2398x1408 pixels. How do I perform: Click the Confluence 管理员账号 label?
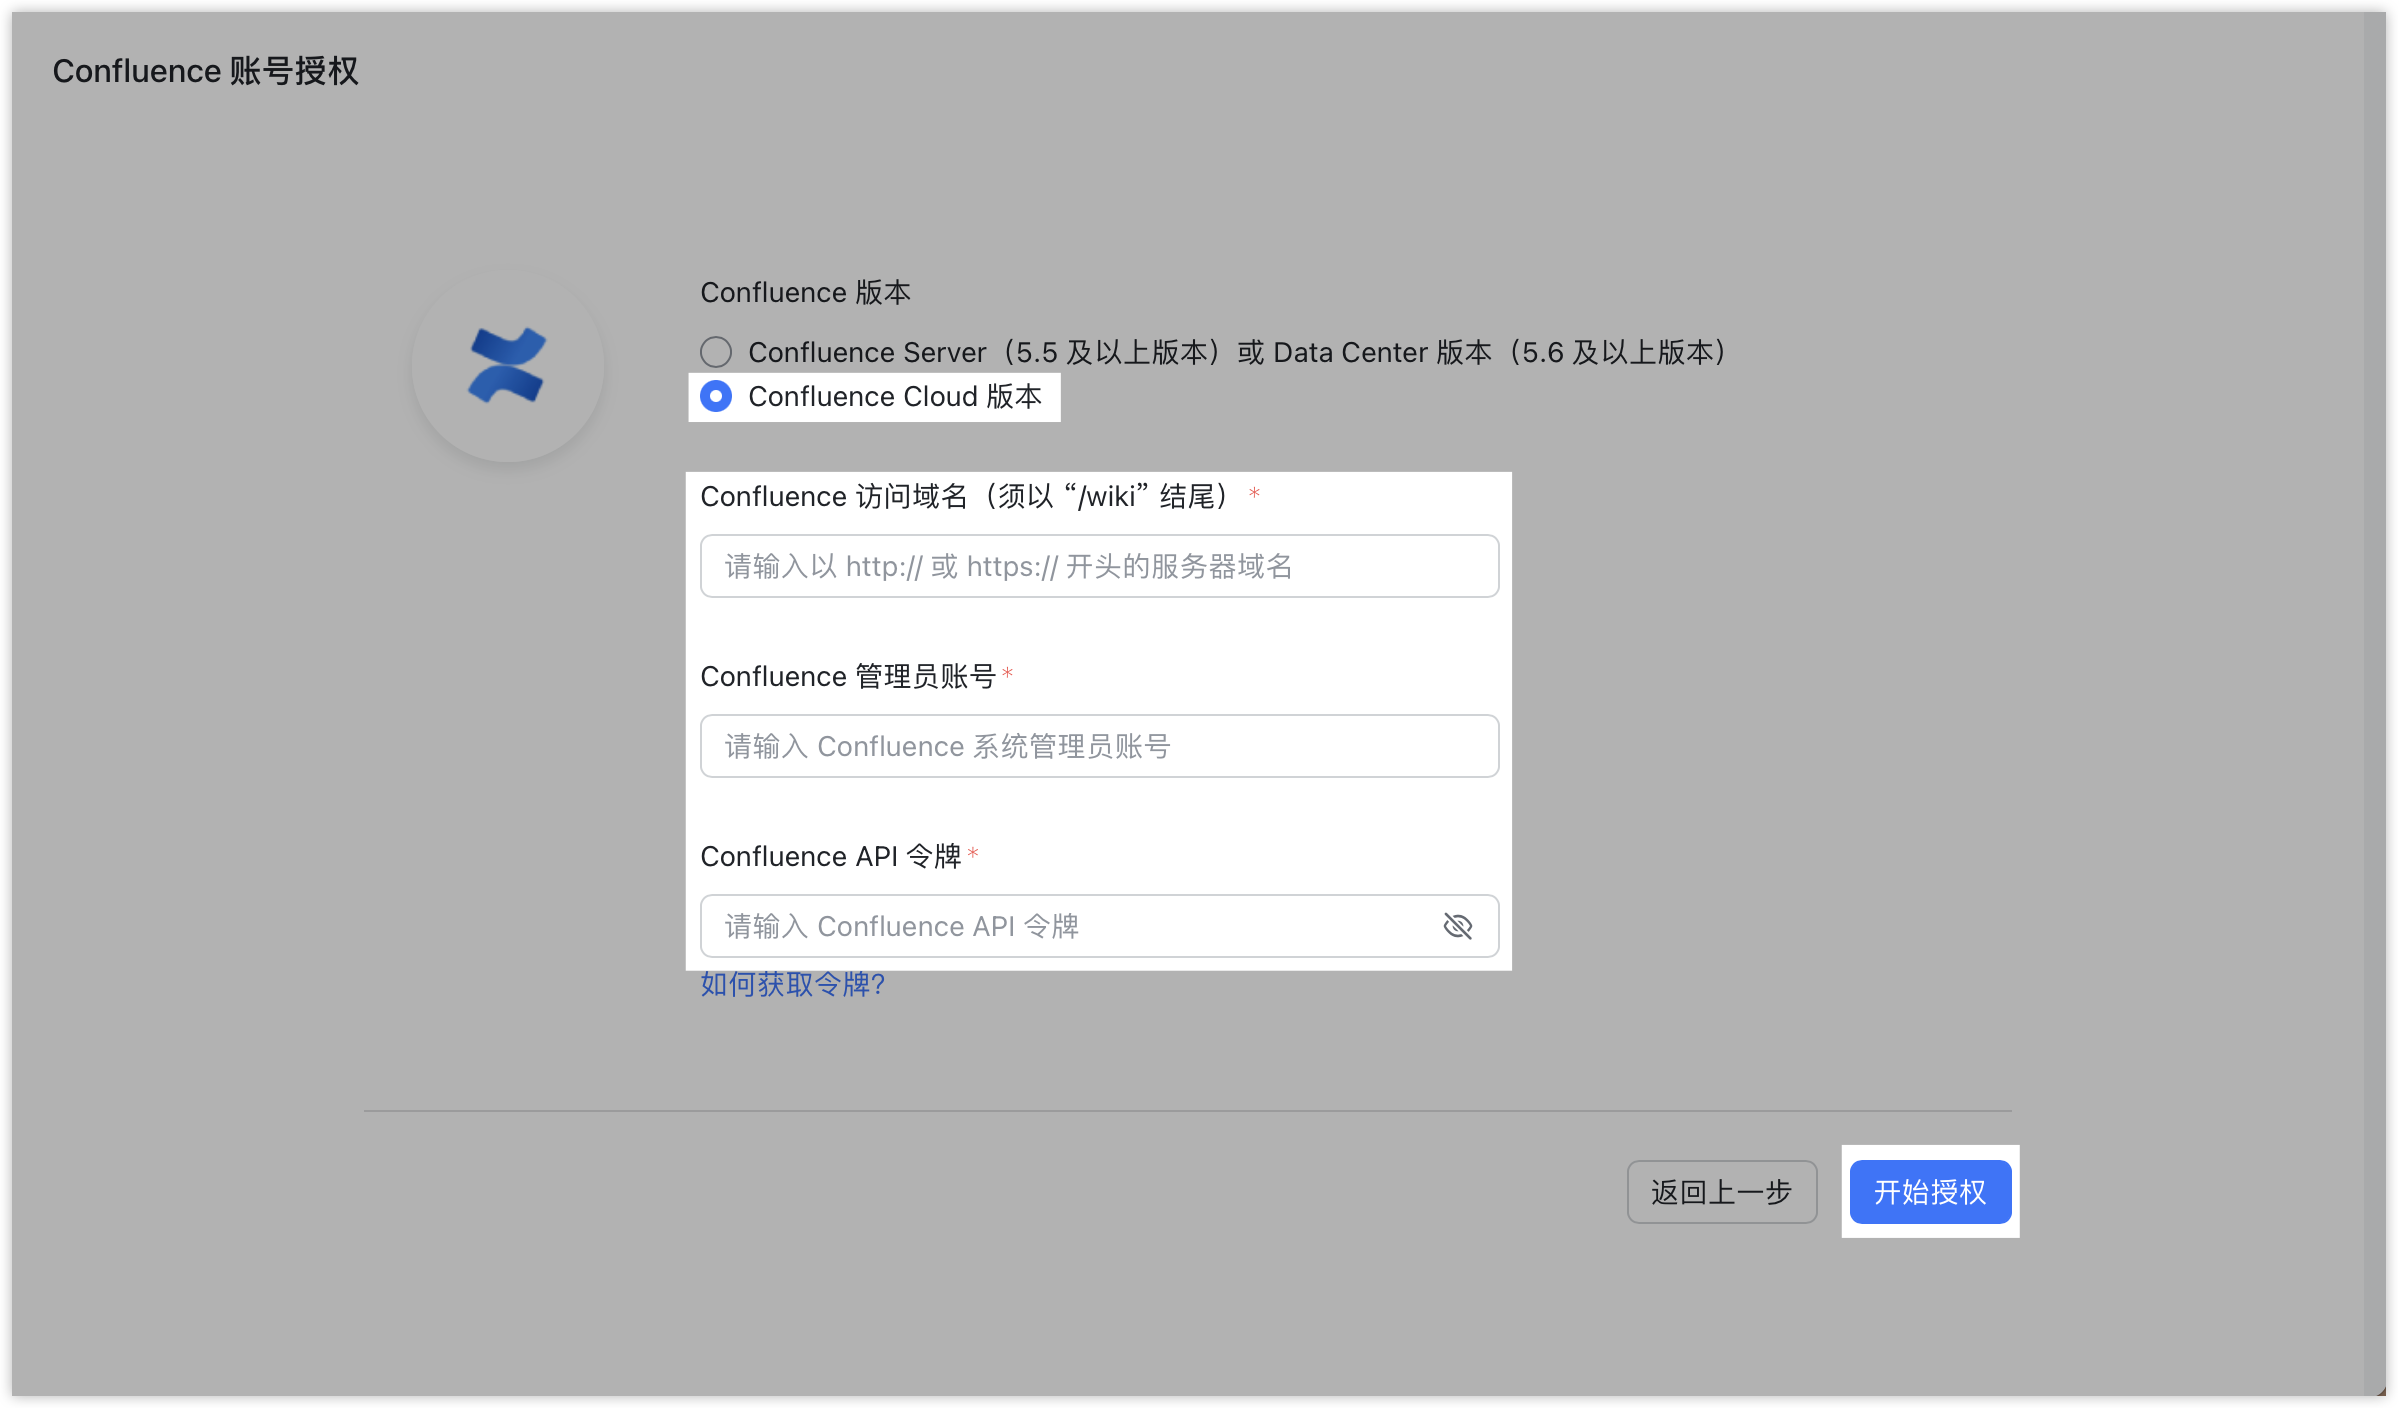tap(848, 676)
